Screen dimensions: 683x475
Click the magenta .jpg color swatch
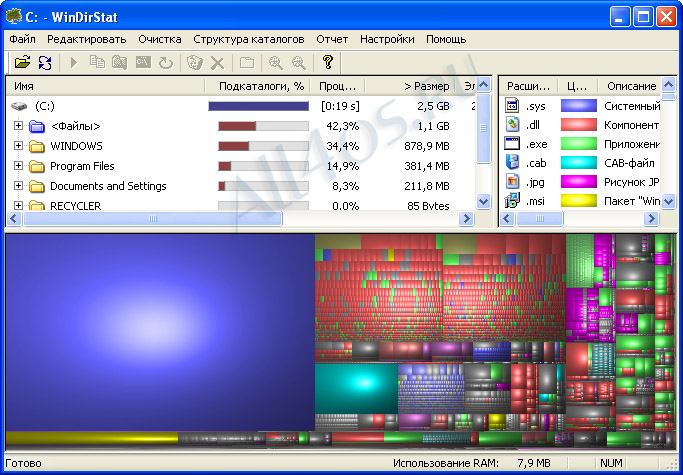coord(578,182)
